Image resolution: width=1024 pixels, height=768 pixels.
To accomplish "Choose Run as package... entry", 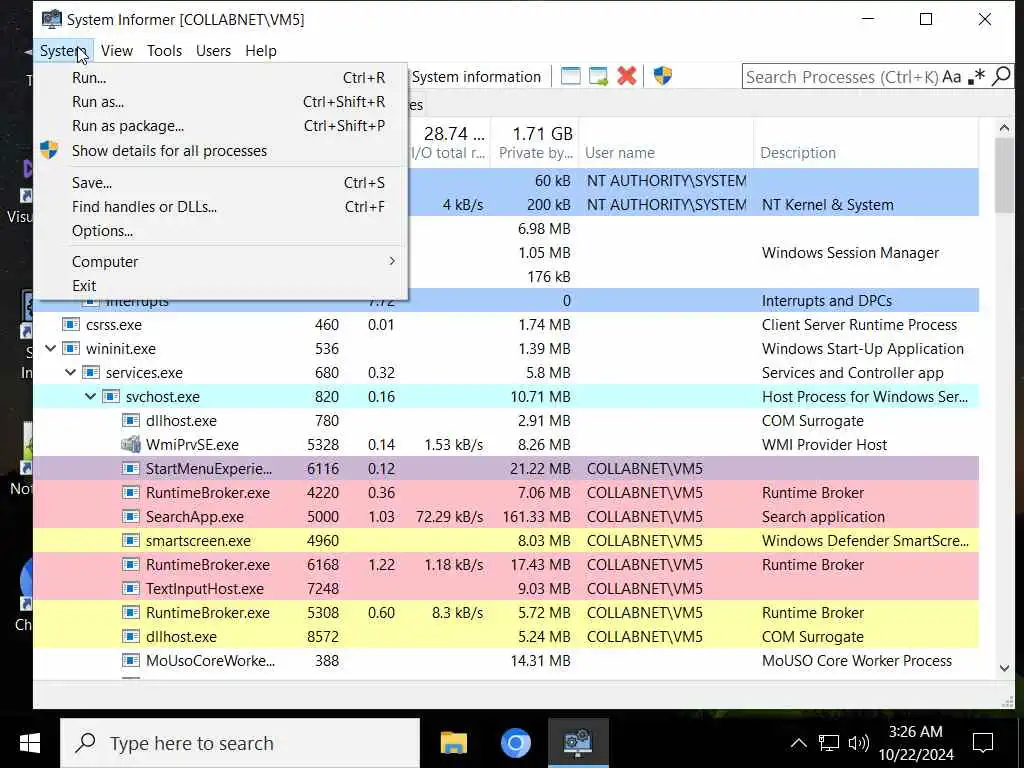I will [x=221, y=126].
